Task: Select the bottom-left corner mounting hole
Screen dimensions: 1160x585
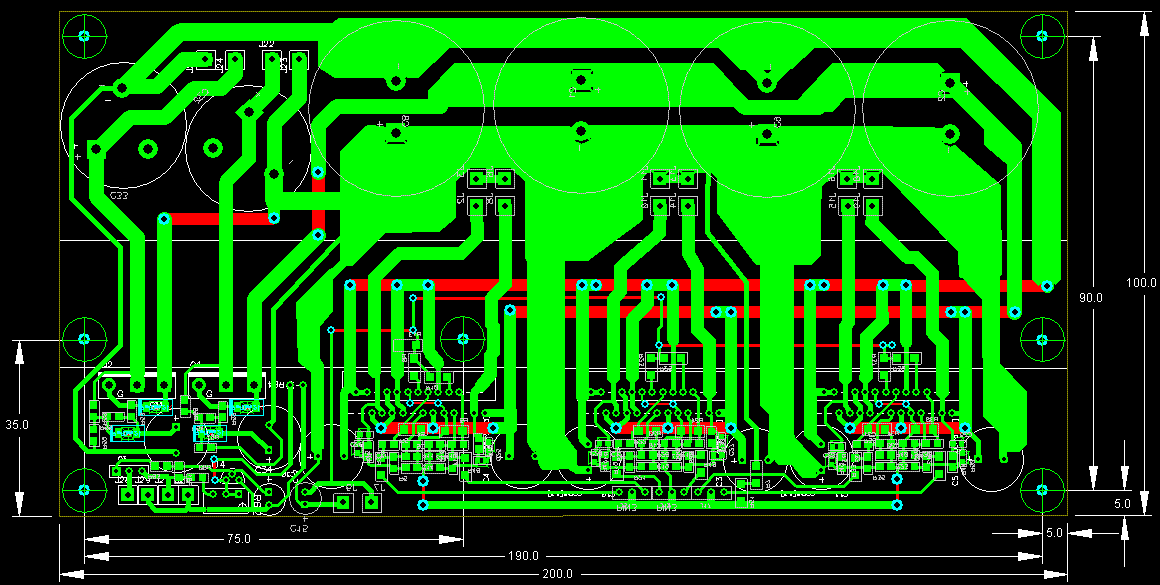Action: (x=84, y=490)
